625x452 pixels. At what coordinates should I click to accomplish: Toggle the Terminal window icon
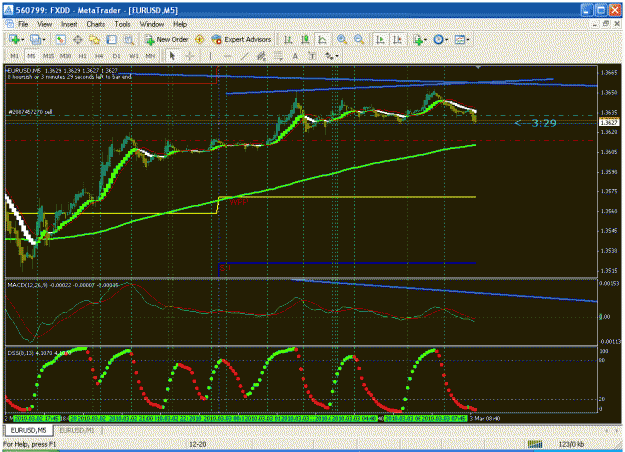[x=112, y=39]
